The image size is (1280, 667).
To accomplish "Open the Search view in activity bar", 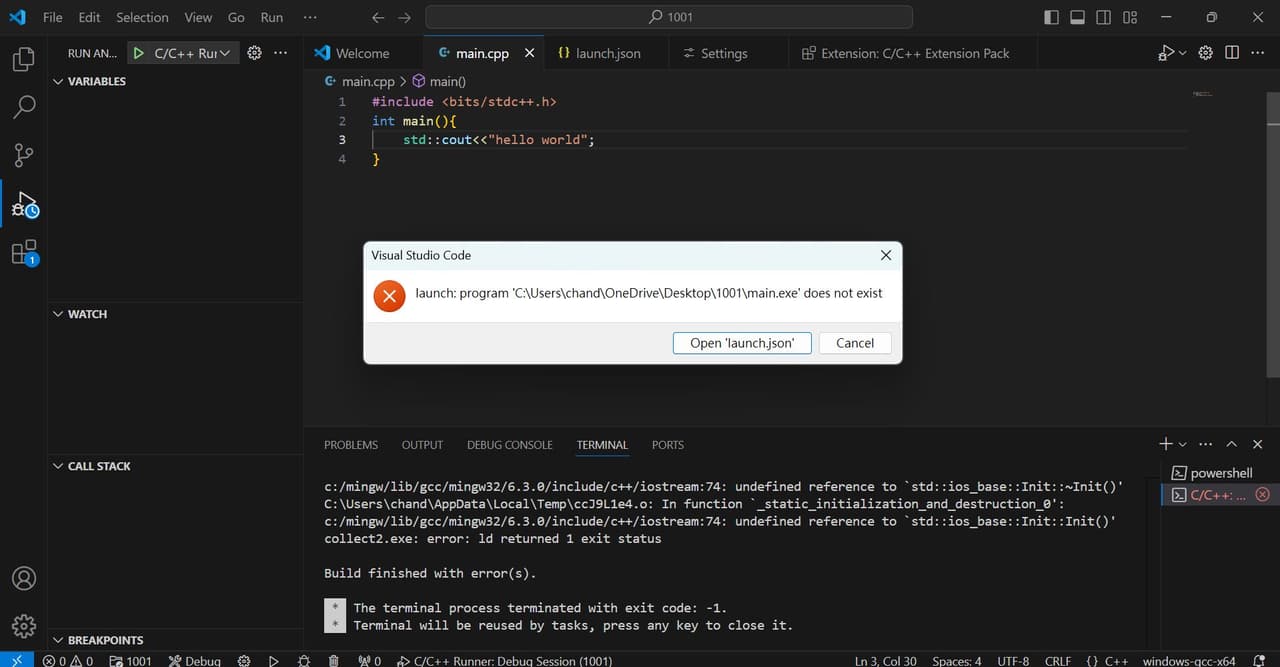I will click(x=23, y=106).
